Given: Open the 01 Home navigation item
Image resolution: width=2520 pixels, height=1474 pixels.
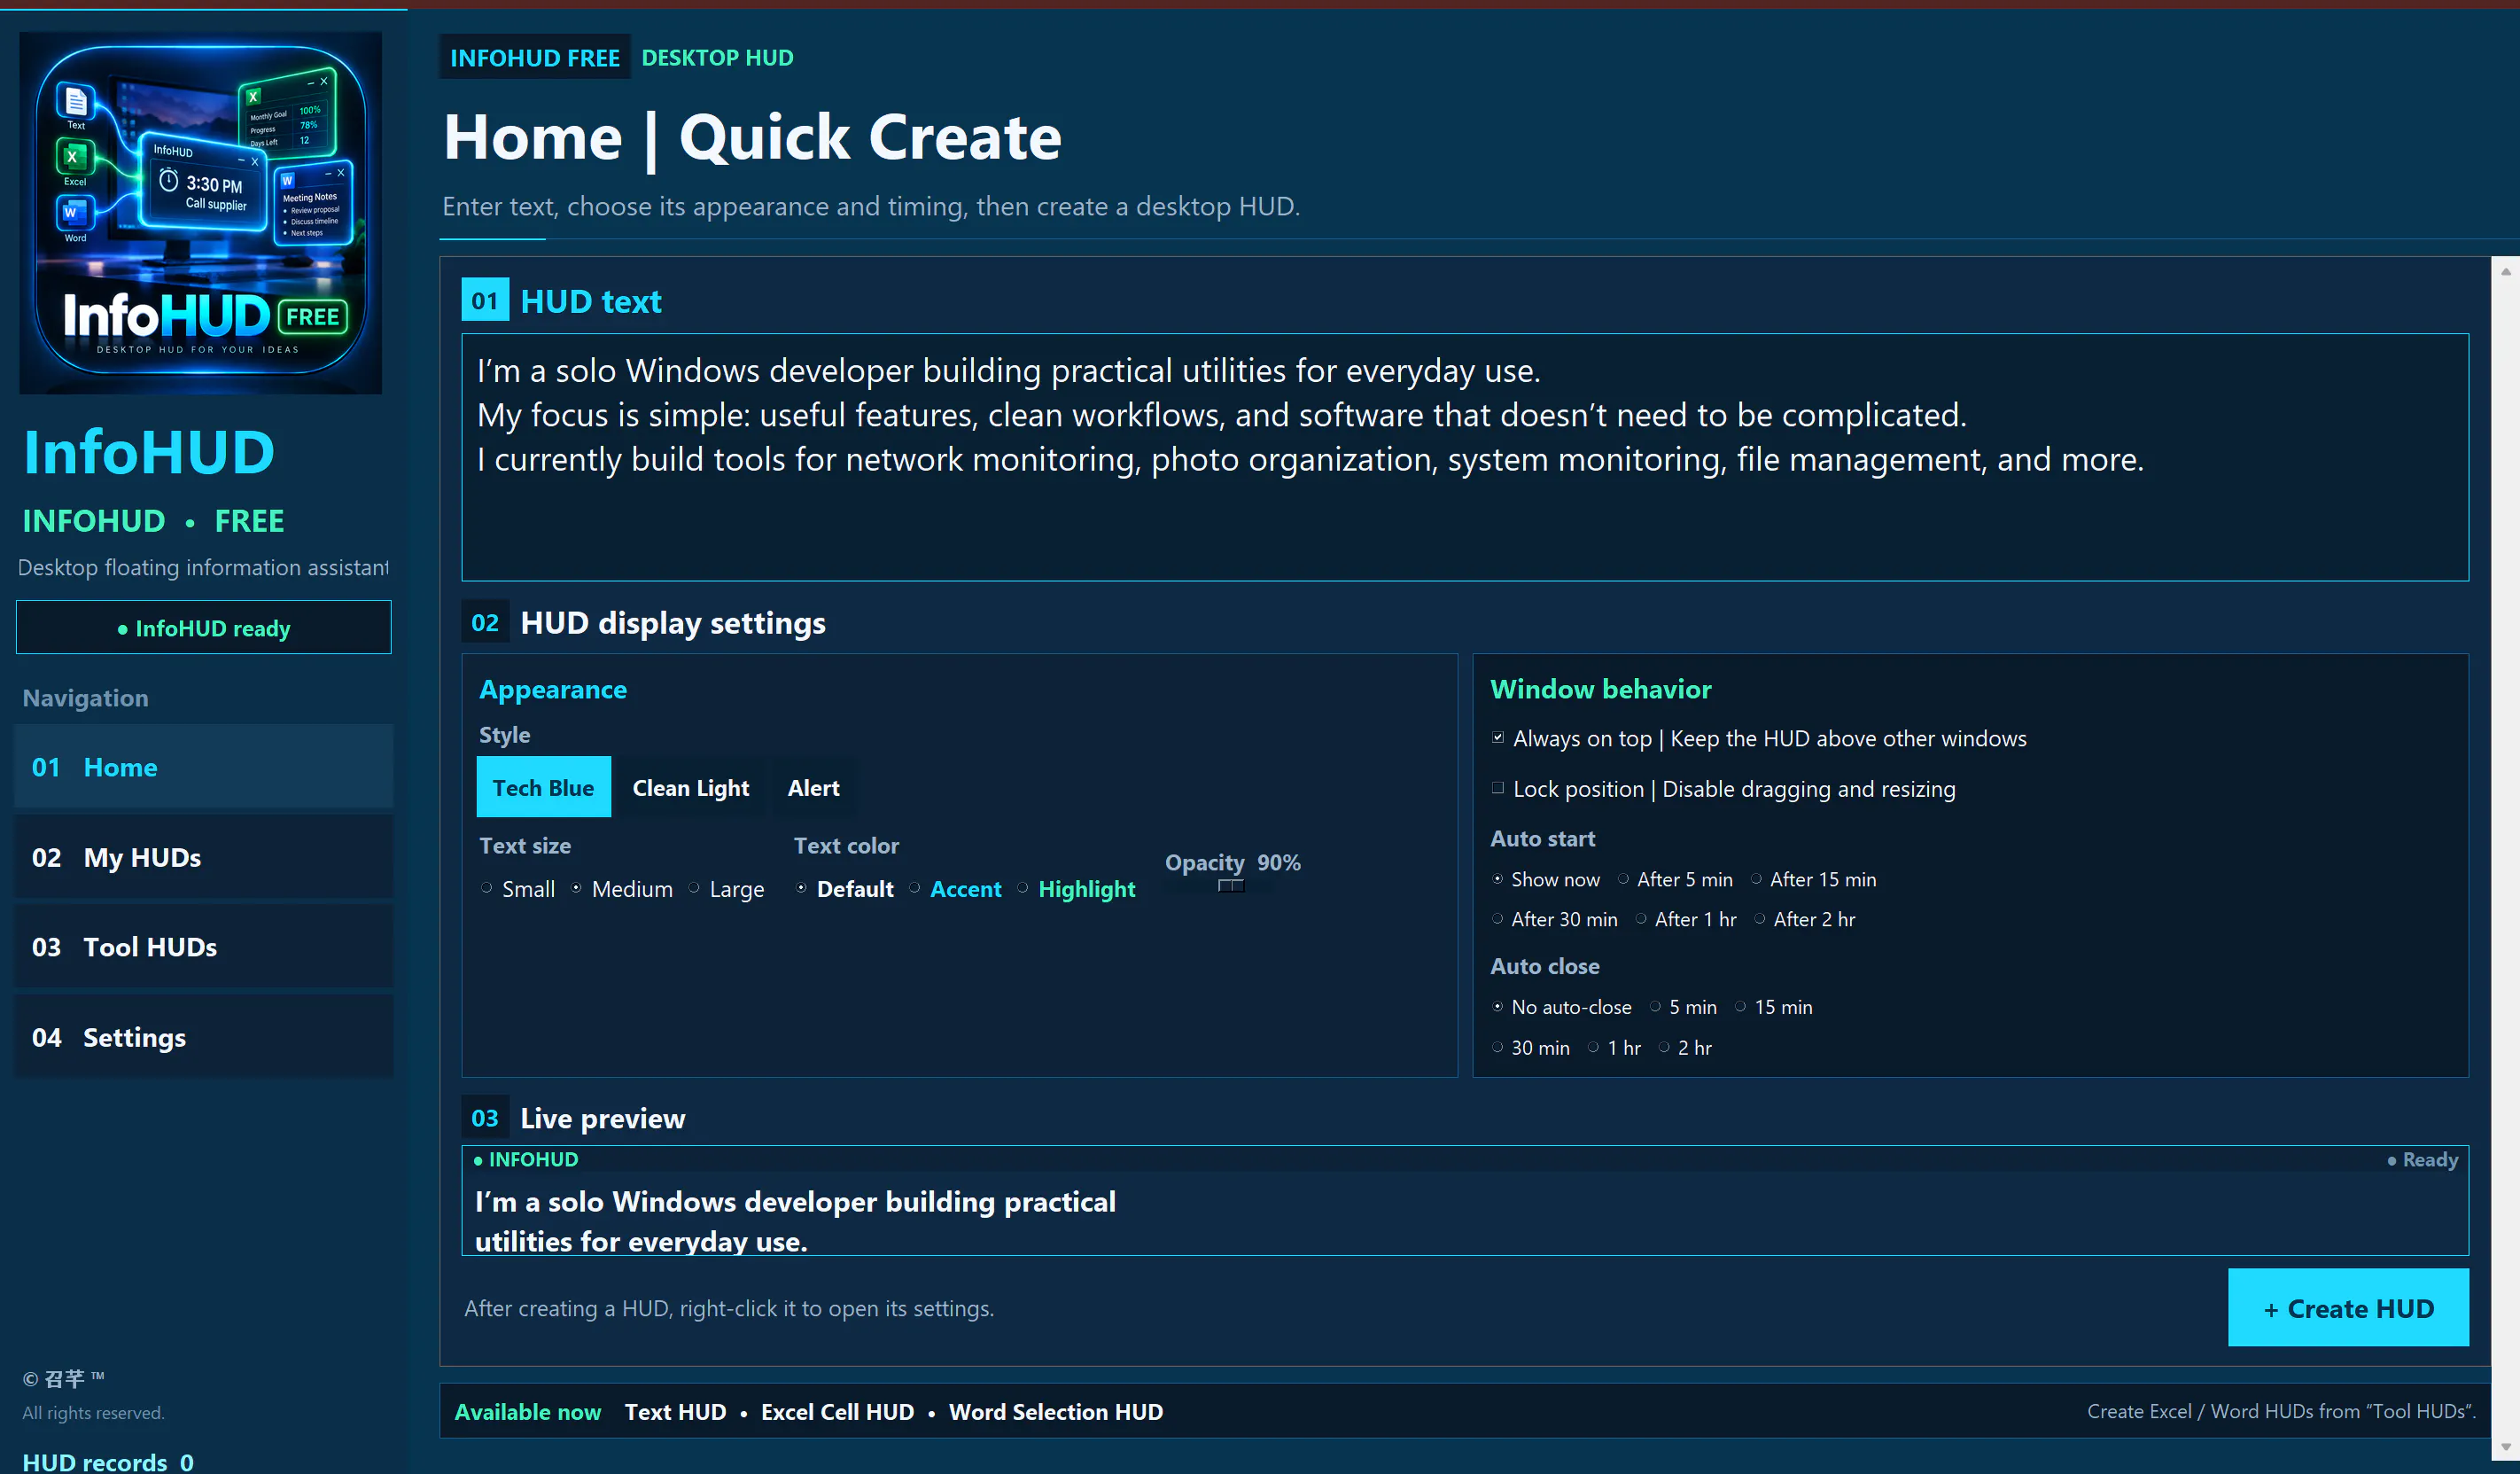Looking at the screenshot, I should click(x=204, y=767).
